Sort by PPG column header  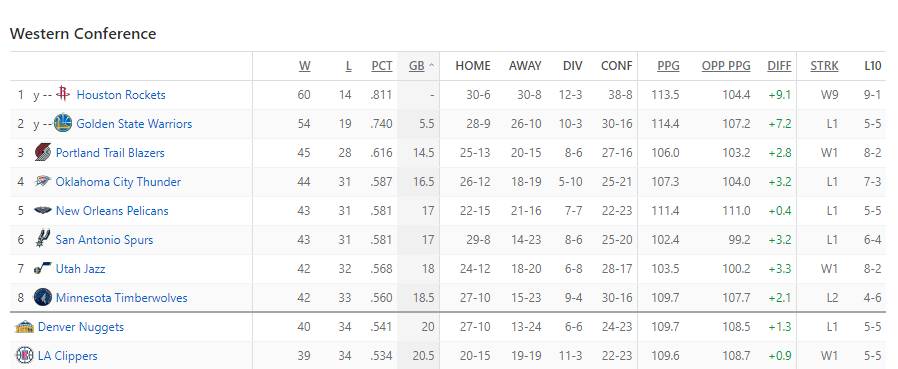tap(668, 66)
